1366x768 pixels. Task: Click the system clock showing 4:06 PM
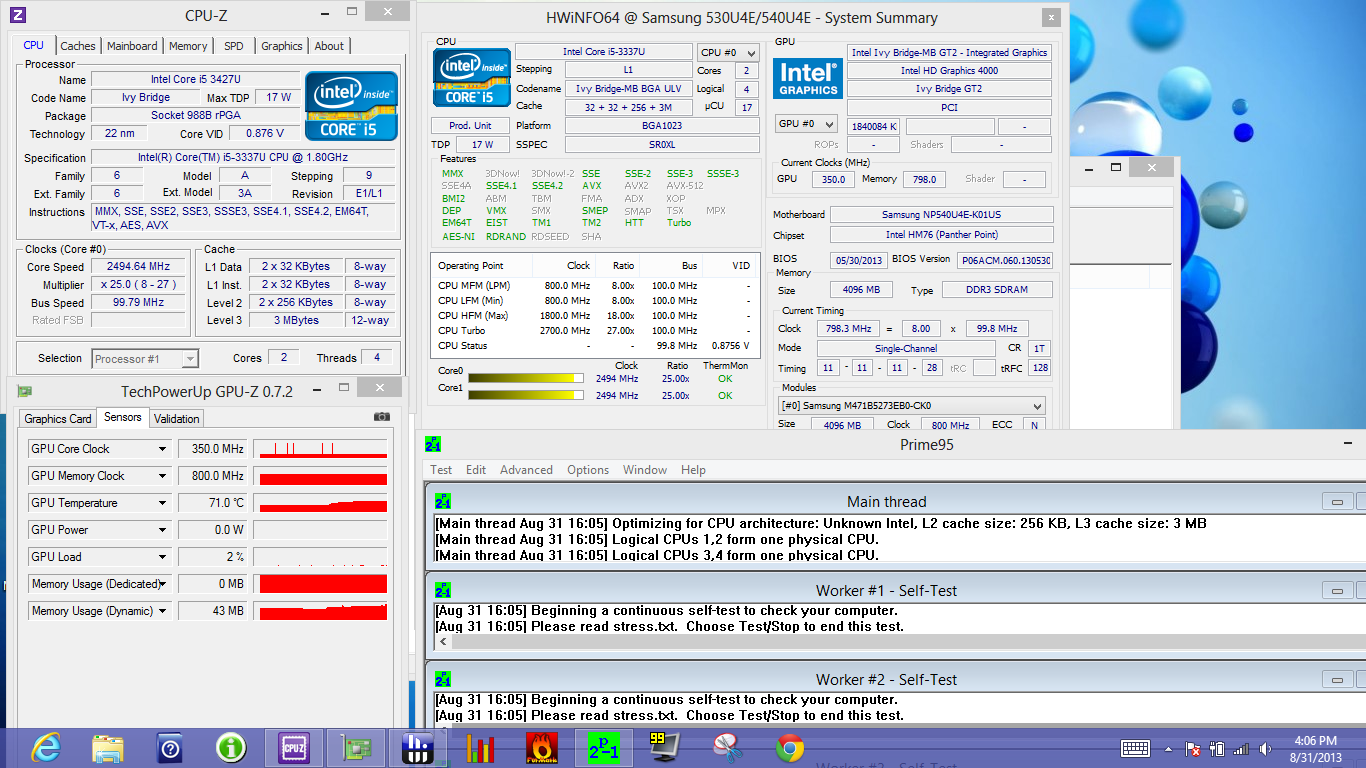(x=1314, y=741)
